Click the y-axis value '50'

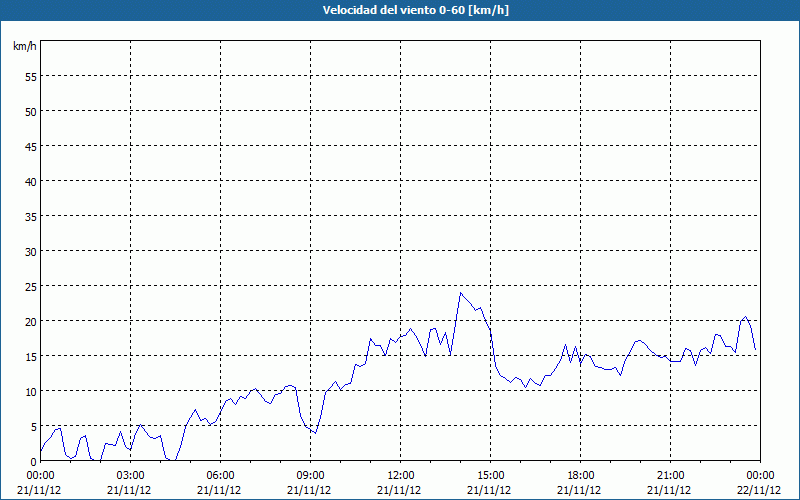(x=31, y=112)
